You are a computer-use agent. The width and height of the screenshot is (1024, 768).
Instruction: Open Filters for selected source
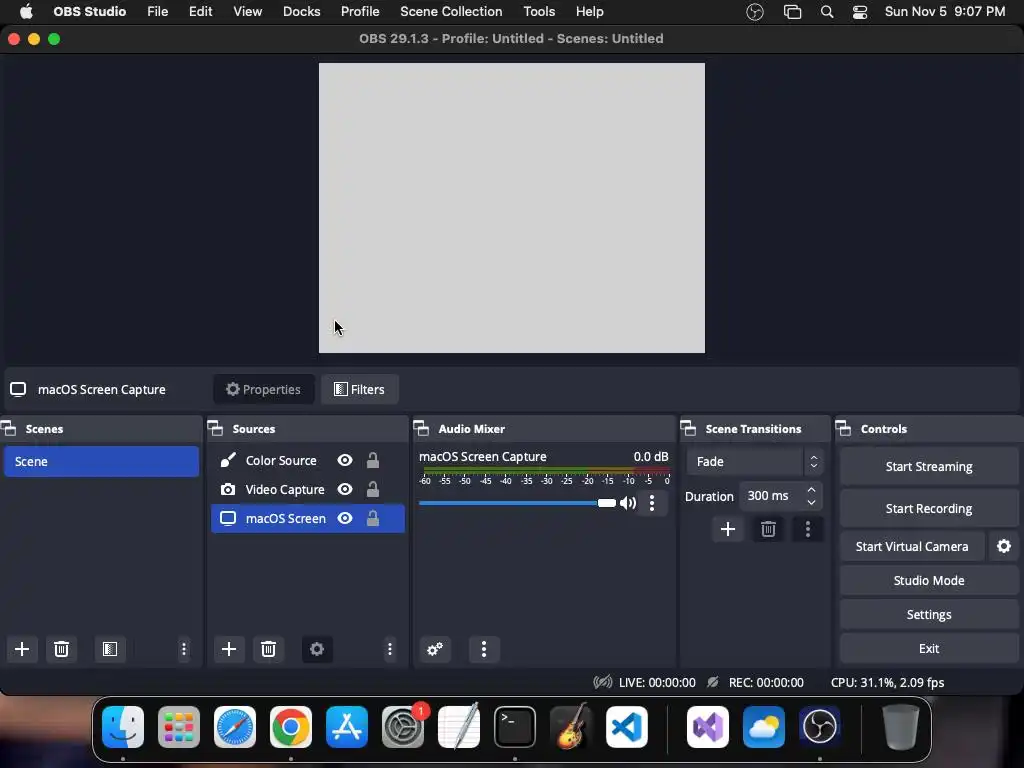point(359,389)
